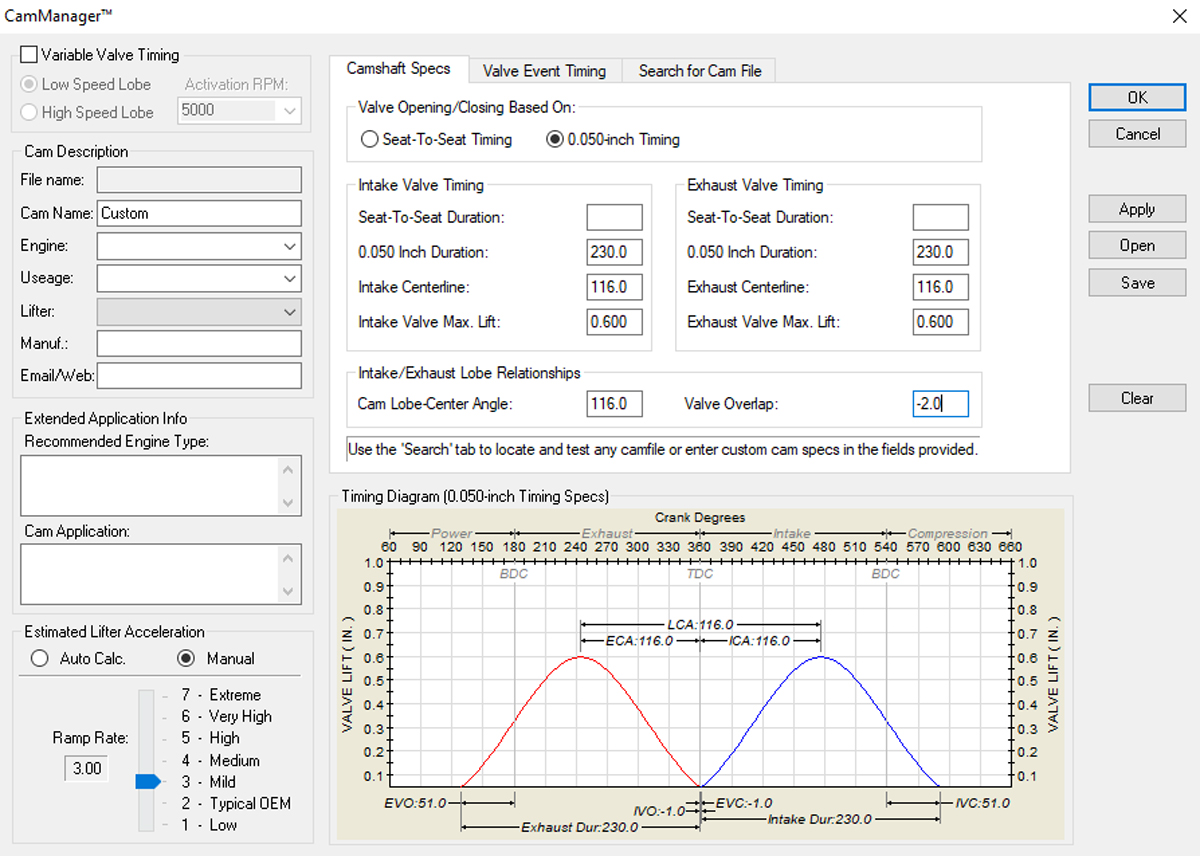
Task: Click the IVO:-1.0 label in diagram
Action: pos(659,811)
